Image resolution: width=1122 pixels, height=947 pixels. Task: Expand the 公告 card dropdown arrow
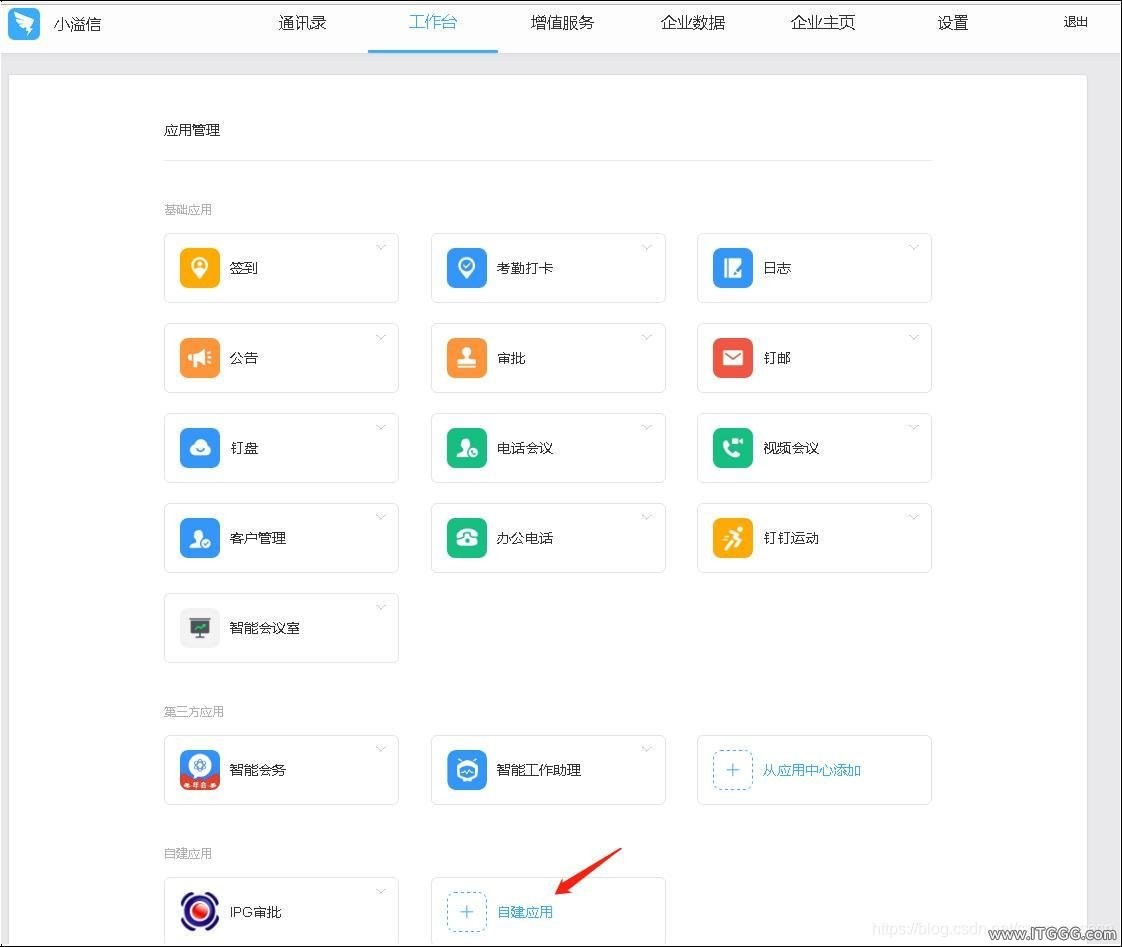tap(381, 337)
